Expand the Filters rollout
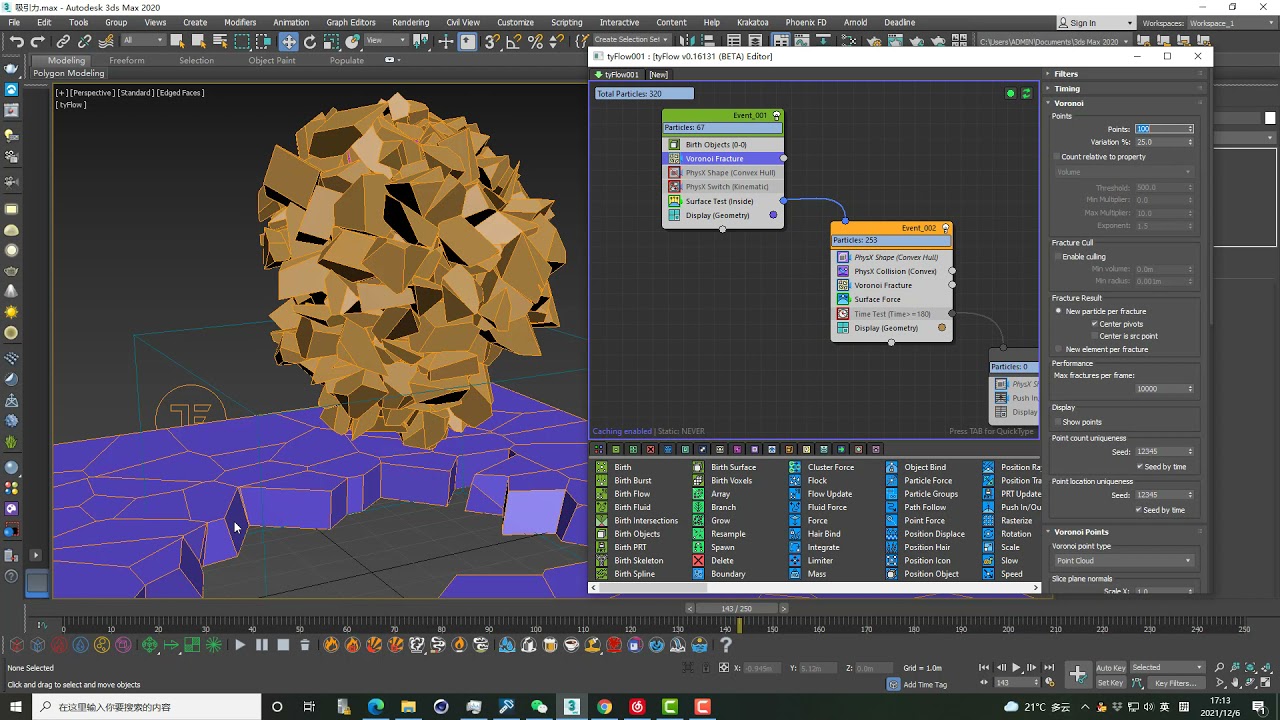 (x=1065, y=74)
